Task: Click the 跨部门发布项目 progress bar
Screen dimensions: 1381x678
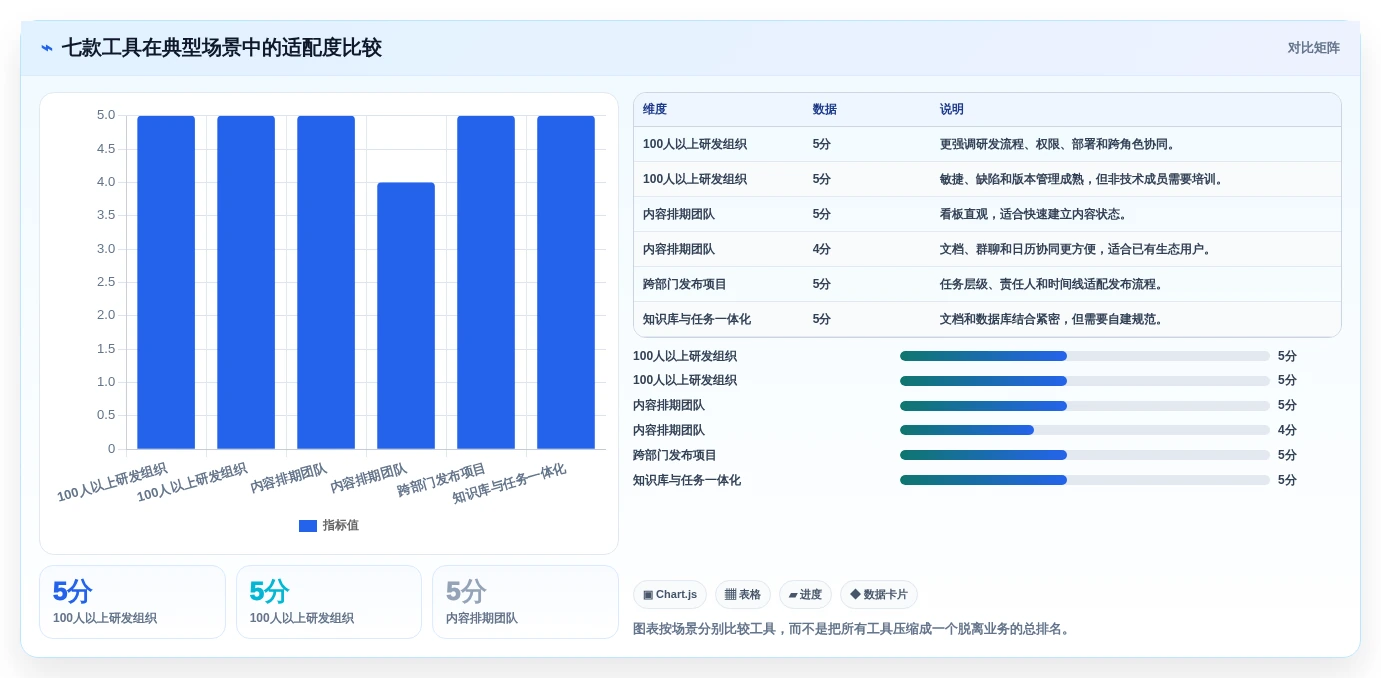Action: tap(1085, 455)
